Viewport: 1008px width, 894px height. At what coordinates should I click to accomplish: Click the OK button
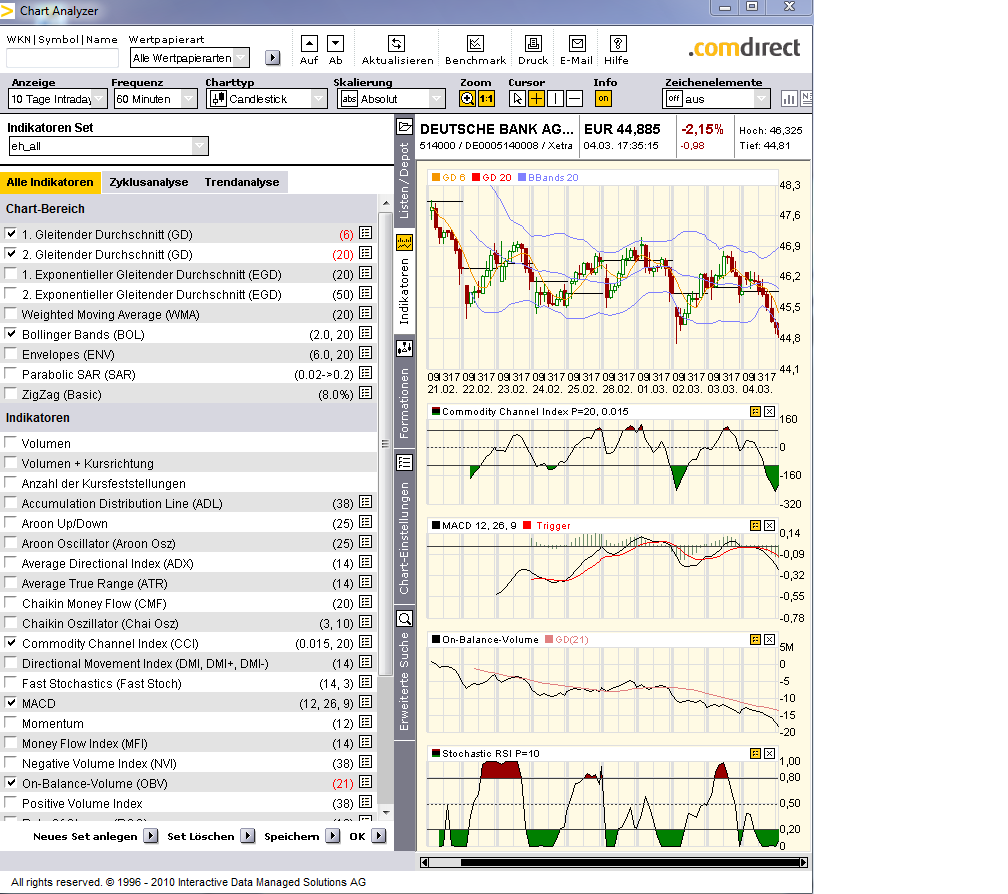pyautogui.click(x=368, y=836)
